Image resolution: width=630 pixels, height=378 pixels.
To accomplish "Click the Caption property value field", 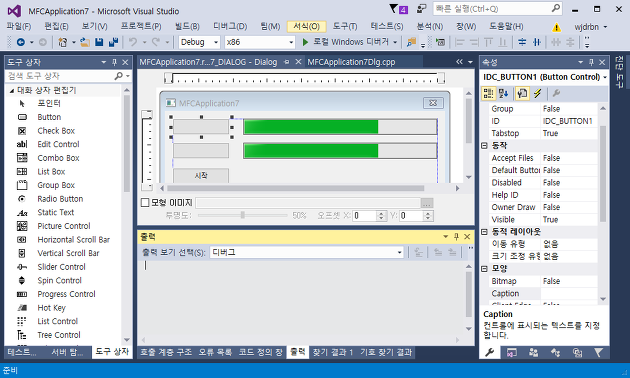I will tap(569, 294).
